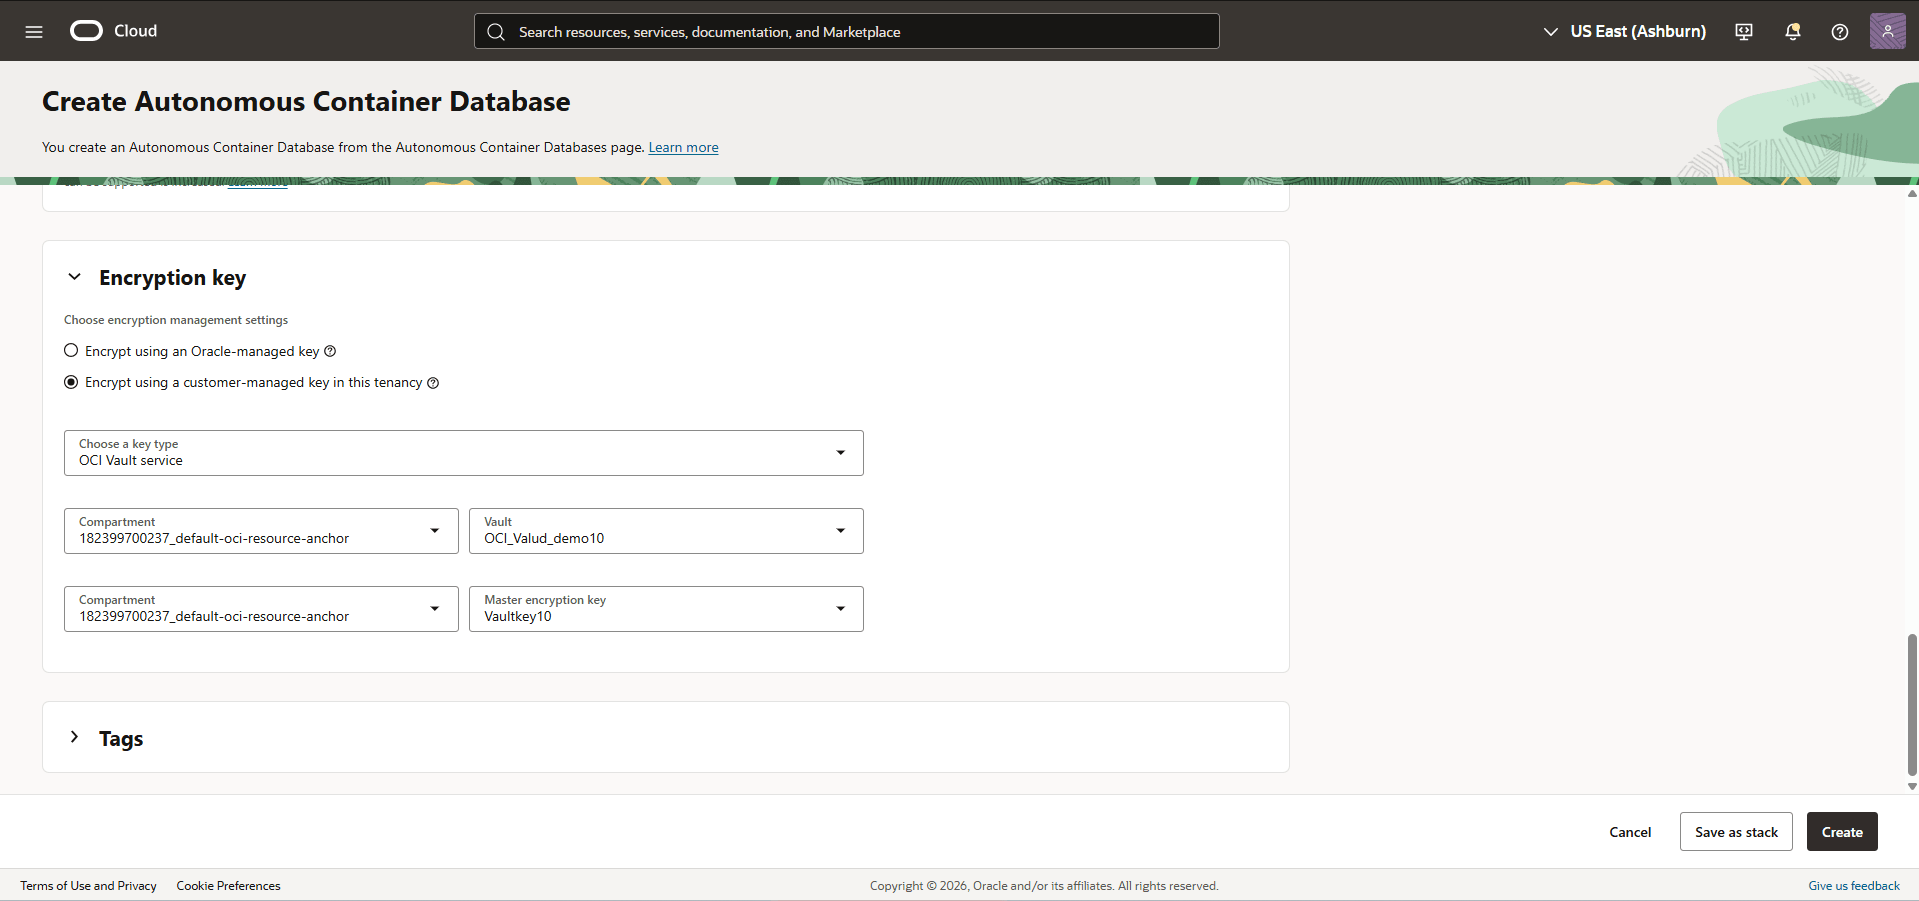Open the Cloud Shell developer tools icon
The image size is (1919, 901).
(x=1744, y=31)
